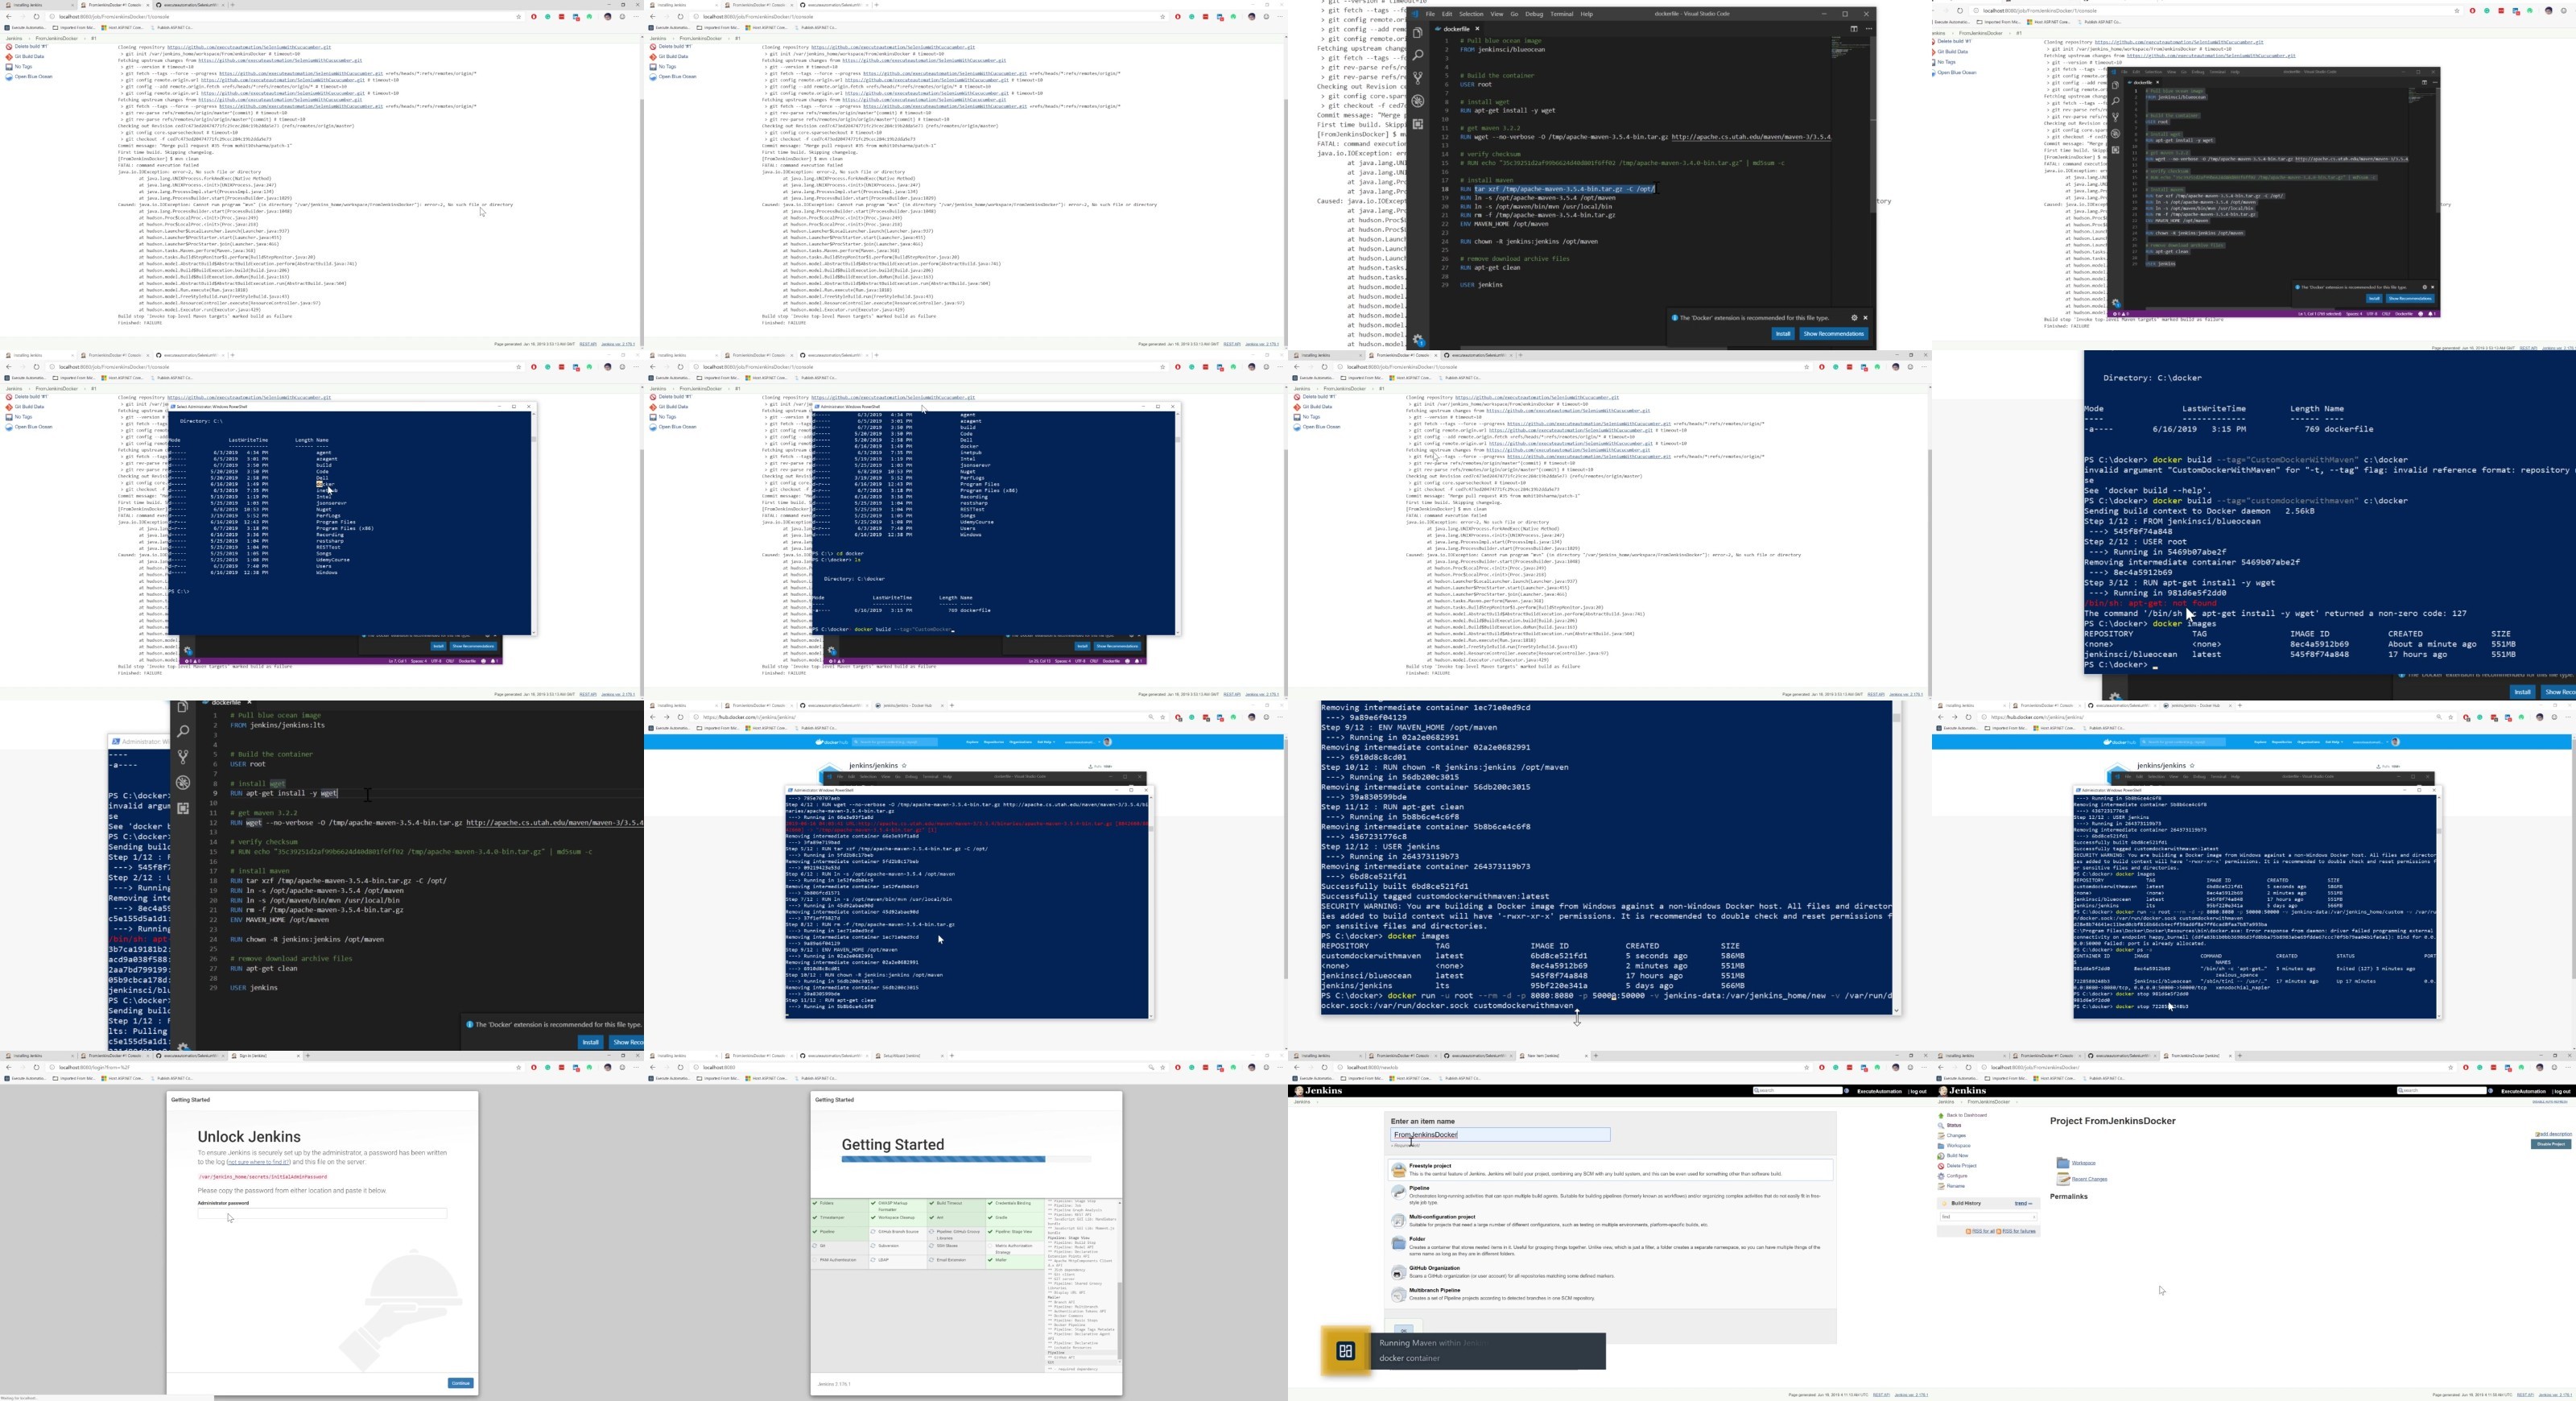Click Search magnifier in VS Code editing jenkins/jenkins:lts dockerfile
Viewport: 2576px width, 1401px height.
click(x=183, y=732)
